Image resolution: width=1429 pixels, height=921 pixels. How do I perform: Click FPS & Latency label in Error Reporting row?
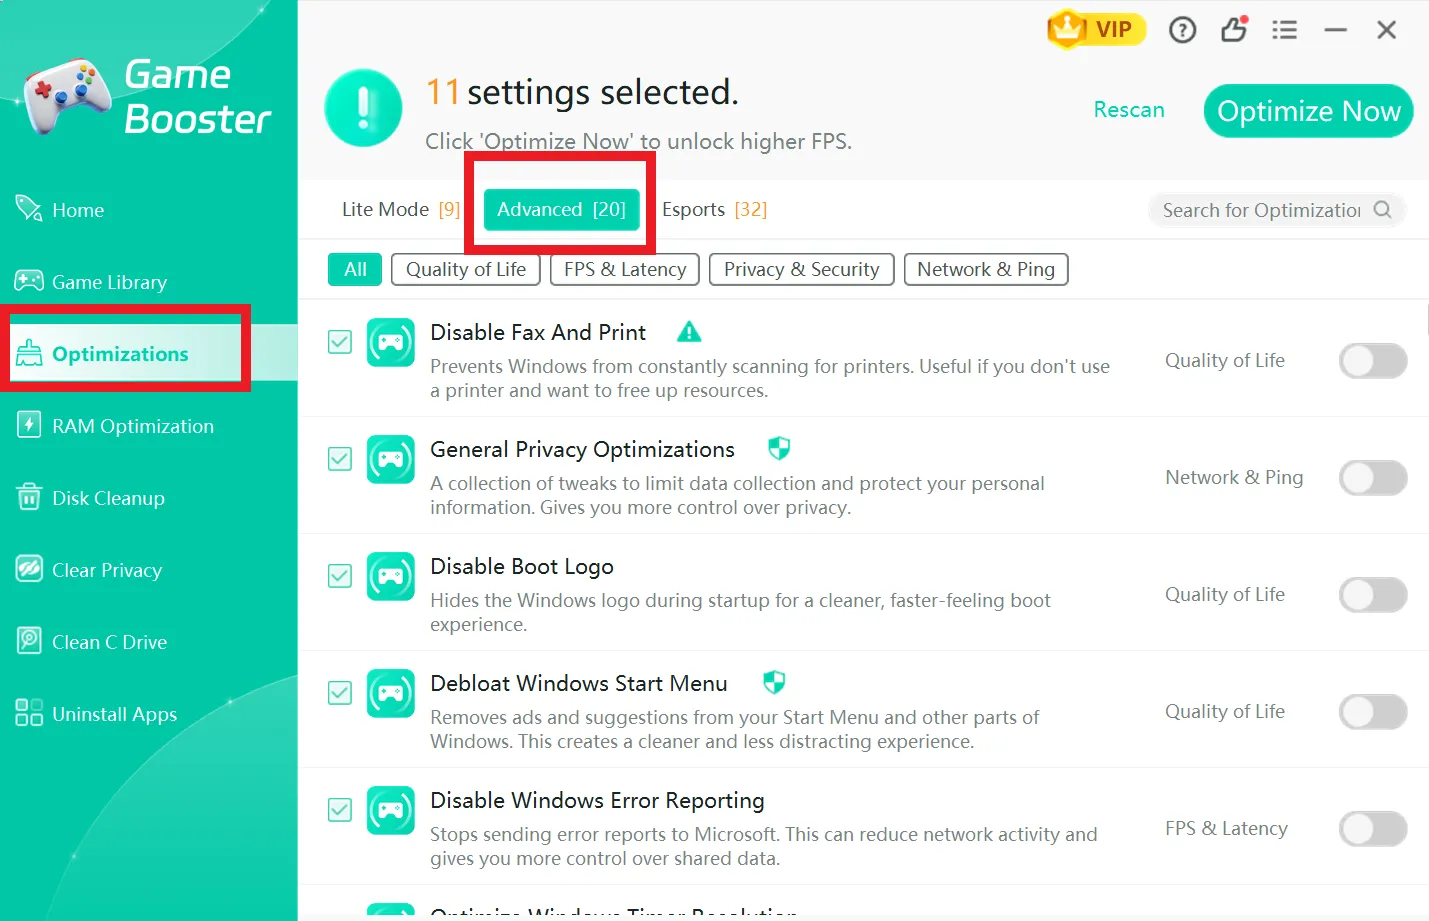pos(1226,828)
